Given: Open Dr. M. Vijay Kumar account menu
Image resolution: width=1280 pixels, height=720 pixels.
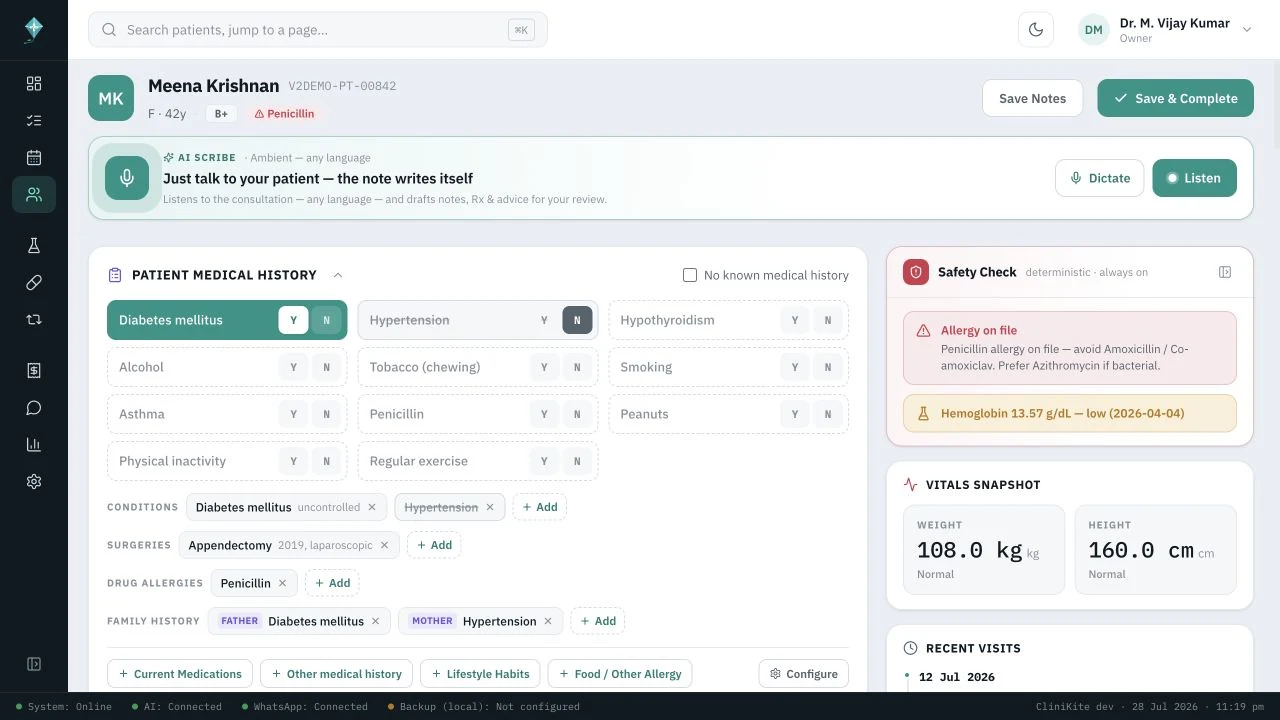Looking at the screenshot, I should [x=1166, y=30].
